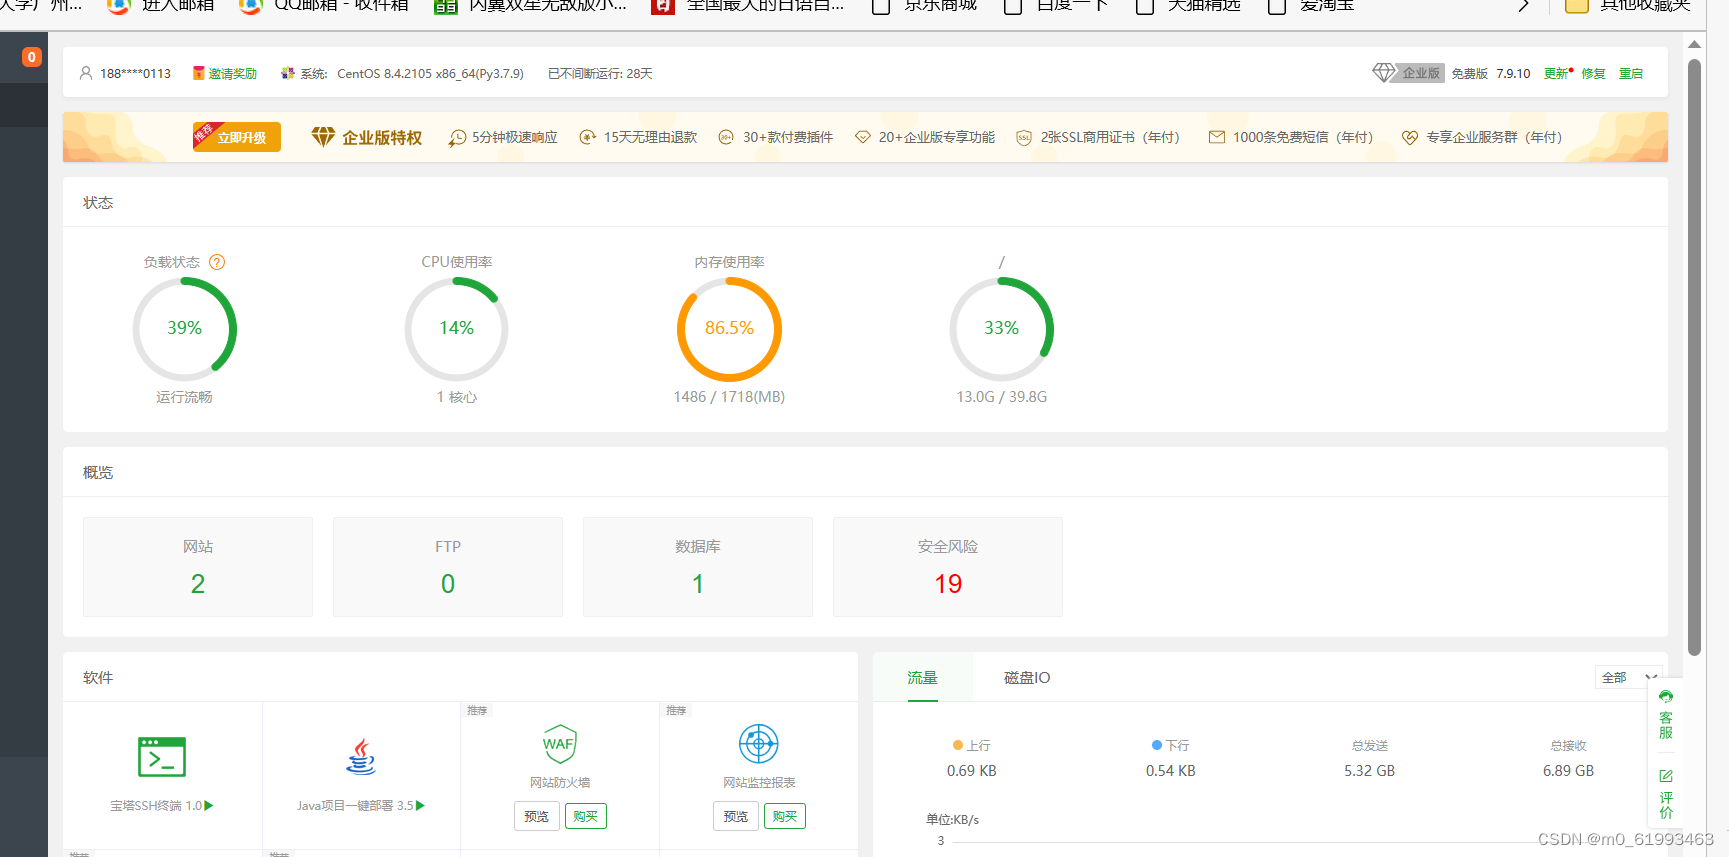Open the 其他收藏夹 bookmarks folder
The height and width of the screenshot is (857, 1729).
[1628, 6]
